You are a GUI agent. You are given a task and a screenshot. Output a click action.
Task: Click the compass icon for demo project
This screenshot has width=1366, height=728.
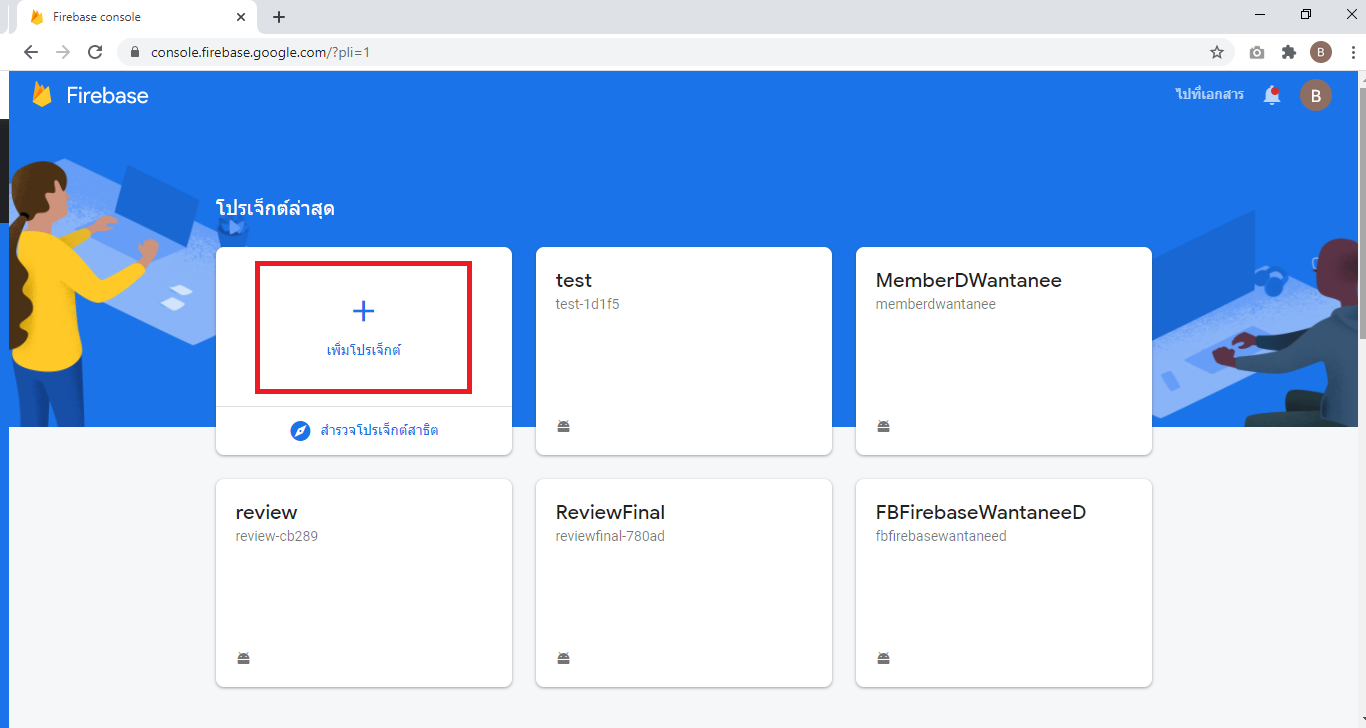pyautogui.click(x=300, y=431)
